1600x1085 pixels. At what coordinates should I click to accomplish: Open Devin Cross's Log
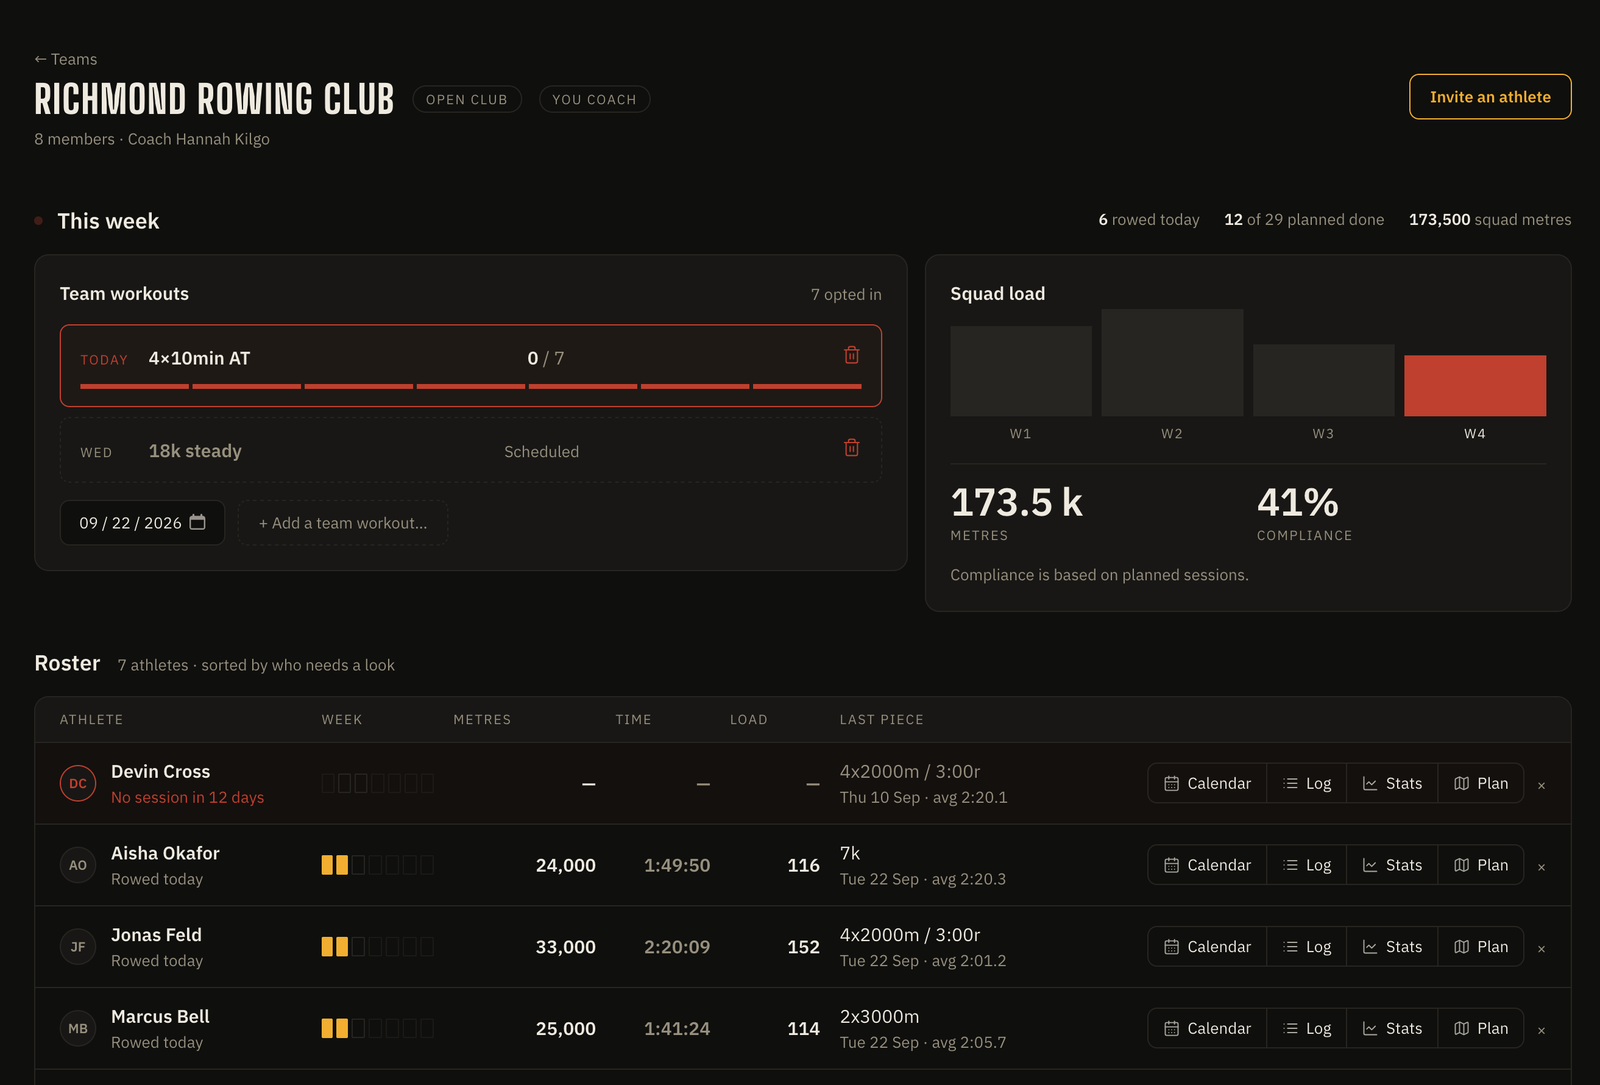pos(1307,783)
